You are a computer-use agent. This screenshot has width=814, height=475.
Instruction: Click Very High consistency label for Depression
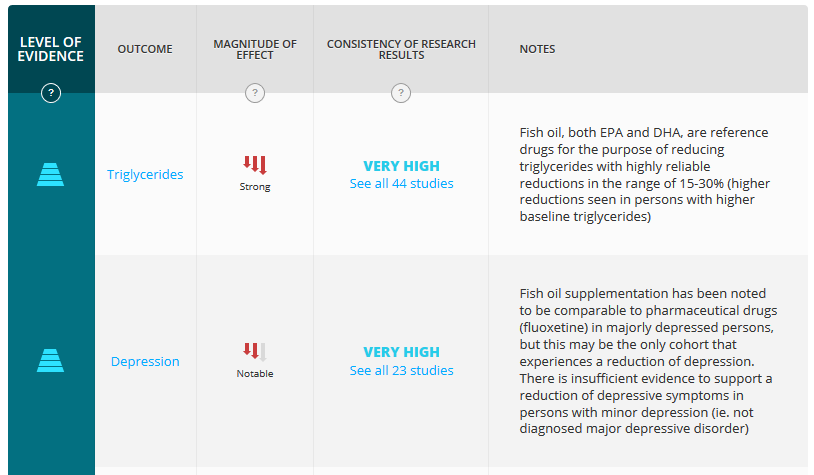(401, 352)
